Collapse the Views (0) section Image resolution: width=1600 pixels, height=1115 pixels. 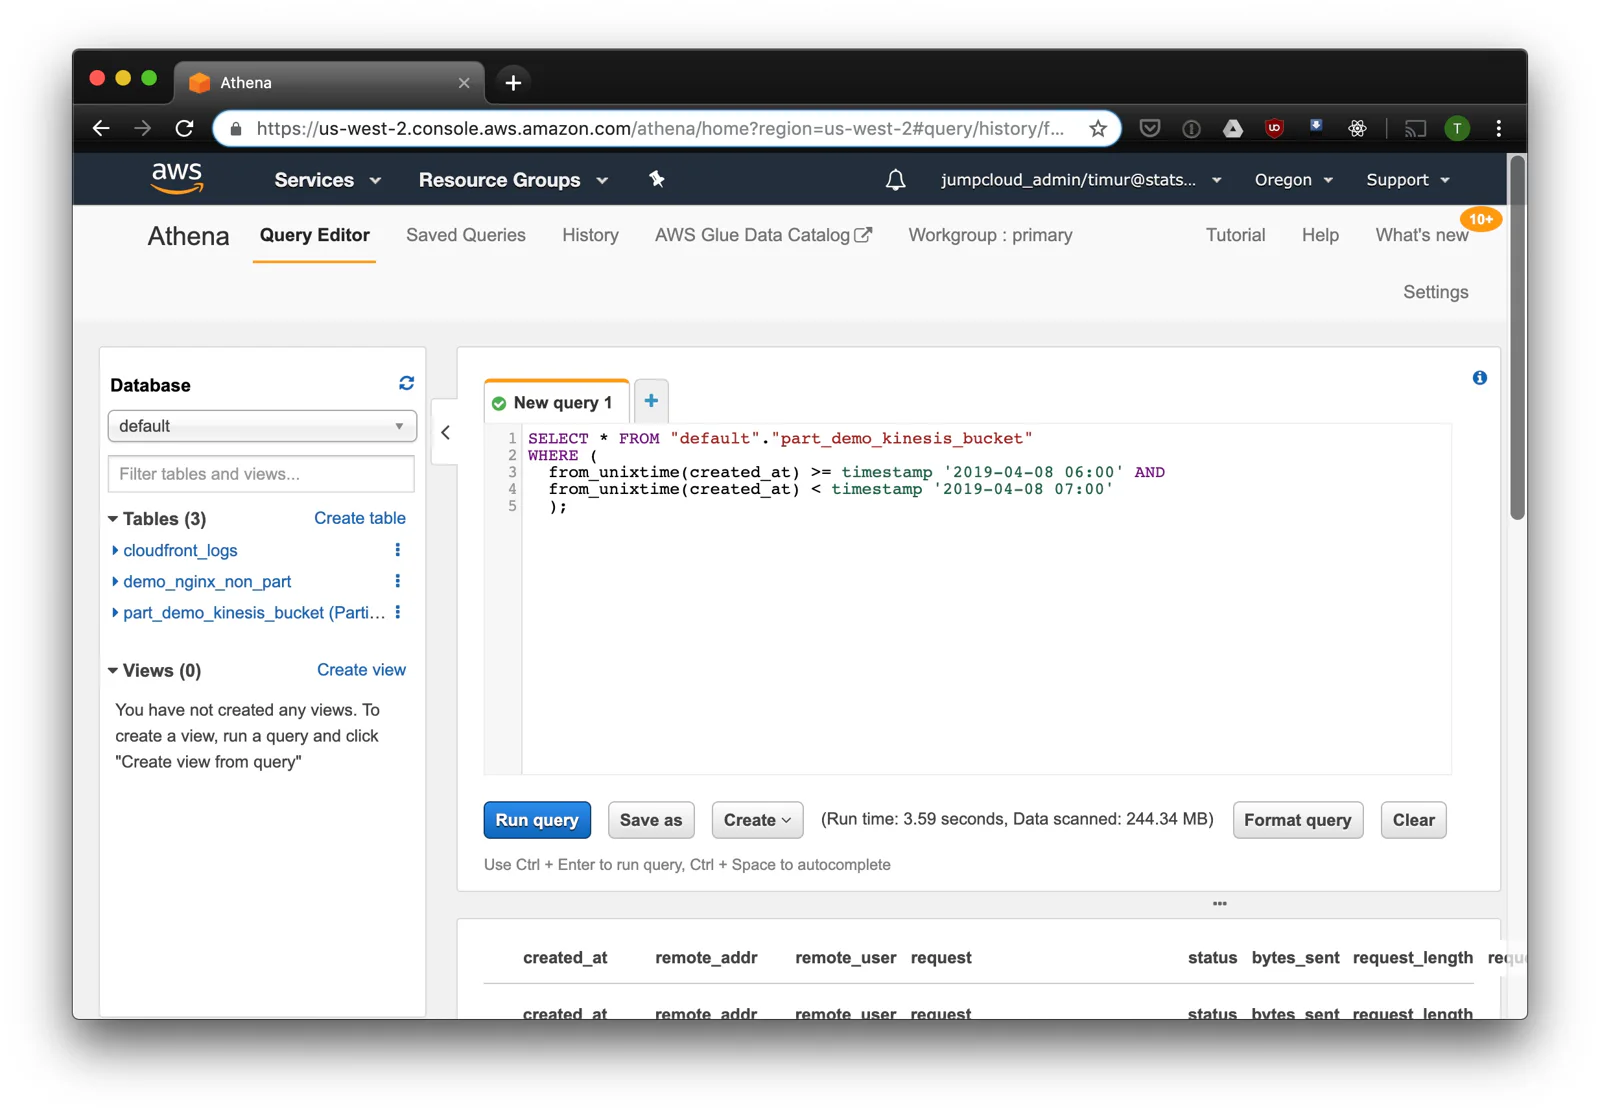coord(113,671)
